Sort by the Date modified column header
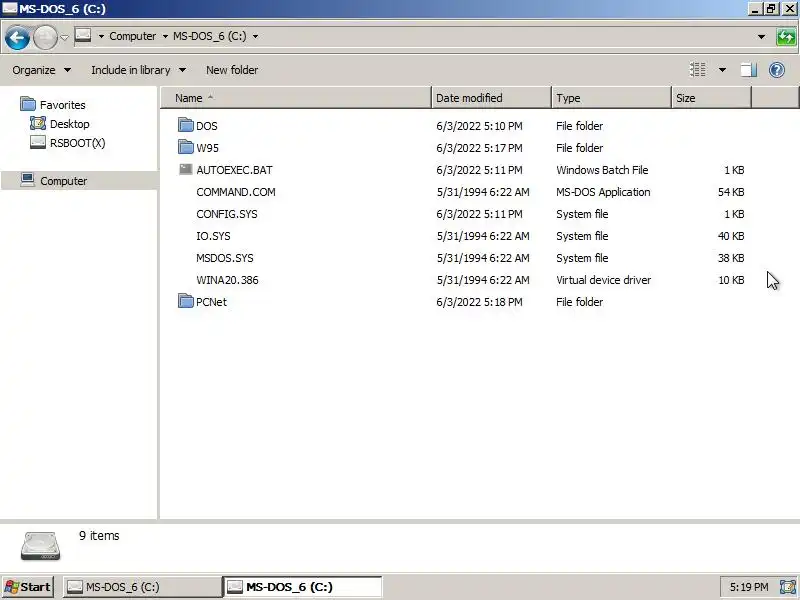The image size is (800, 600). 491,98
